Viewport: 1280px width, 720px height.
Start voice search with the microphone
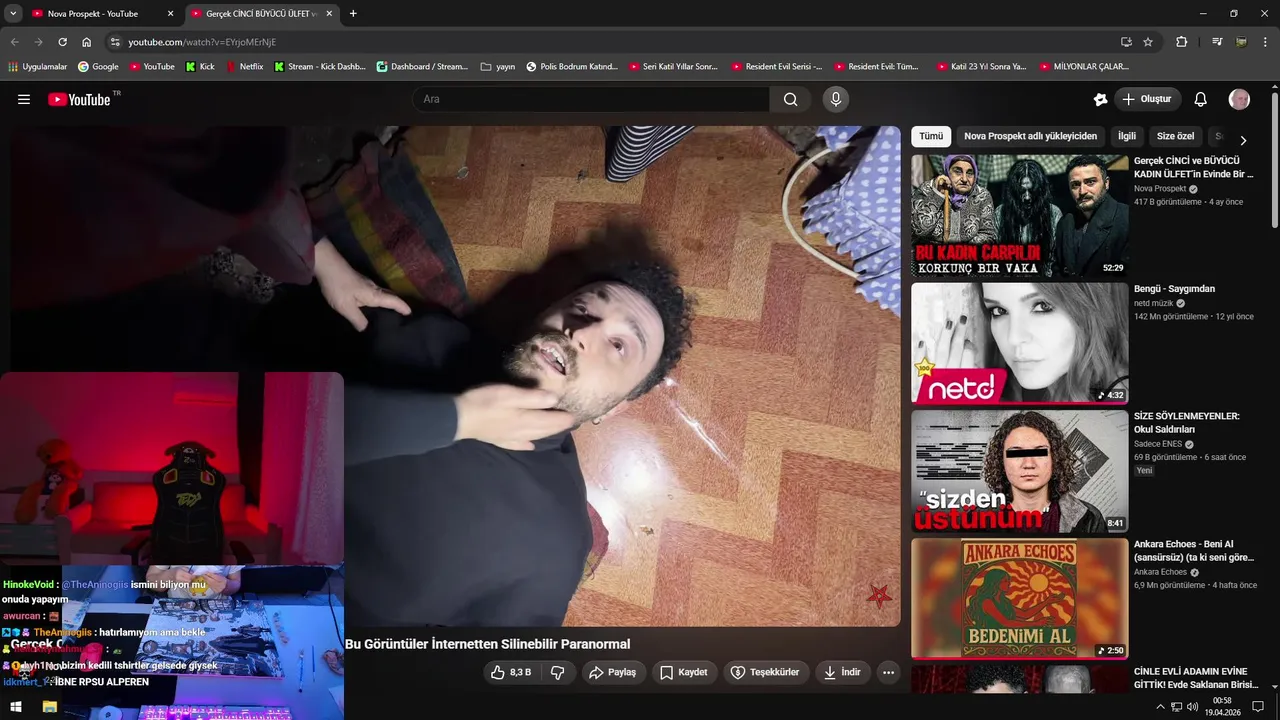[836, 99]
